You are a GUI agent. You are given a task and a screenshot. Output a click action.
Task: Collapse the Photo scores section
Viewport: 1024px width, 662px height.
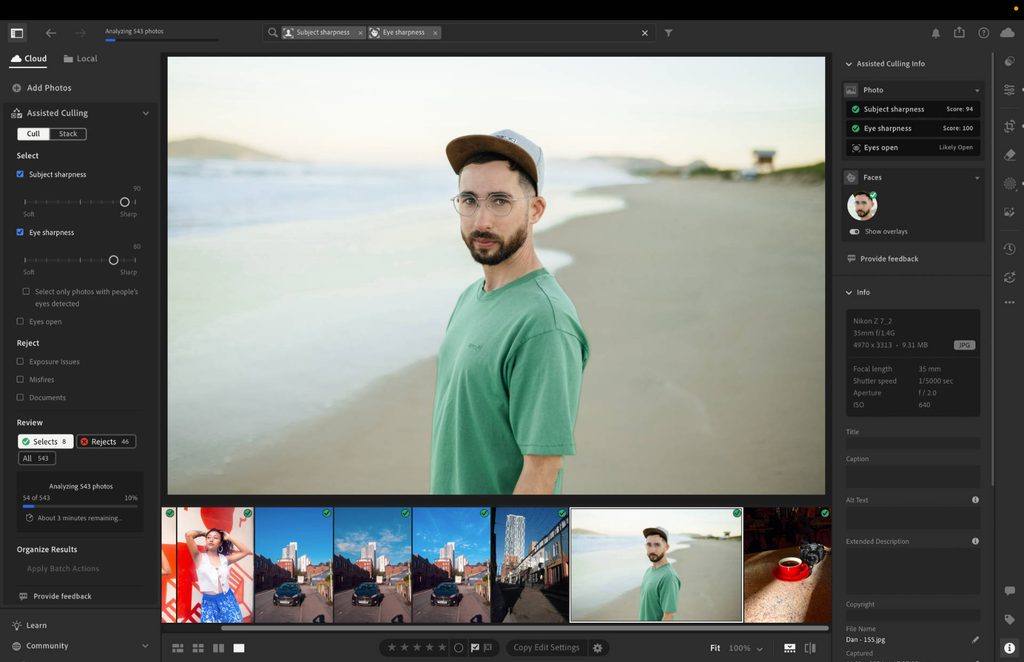977,90
